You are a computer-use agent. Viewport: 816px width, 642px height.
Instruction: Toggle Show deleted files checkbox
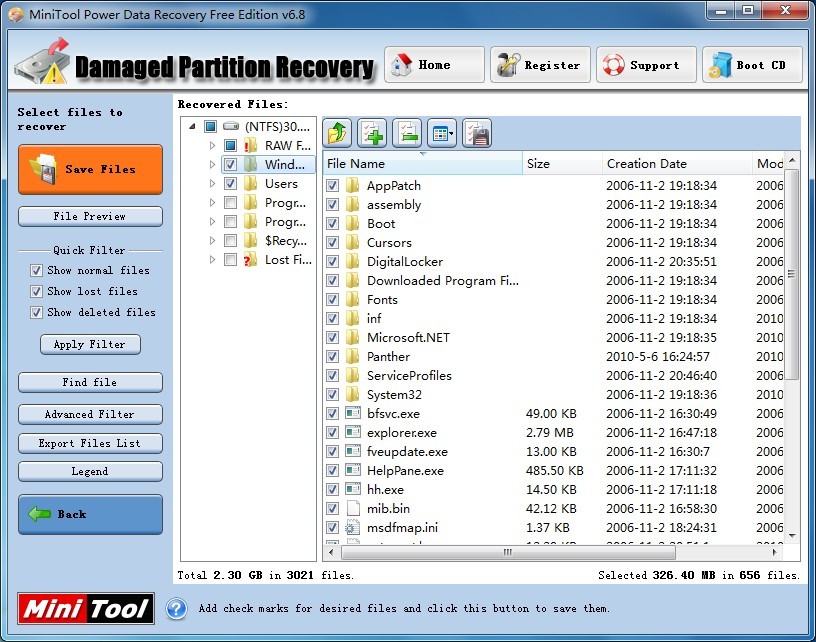click(x=36, y=313)
